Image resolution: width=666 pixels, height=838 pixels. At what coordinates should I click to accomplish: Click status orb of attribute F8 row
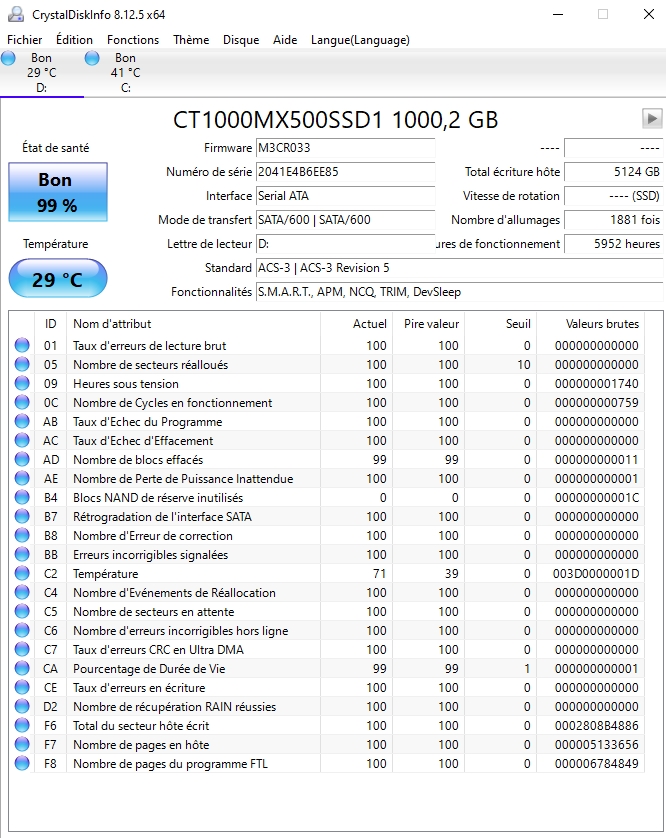click(22, 763)
